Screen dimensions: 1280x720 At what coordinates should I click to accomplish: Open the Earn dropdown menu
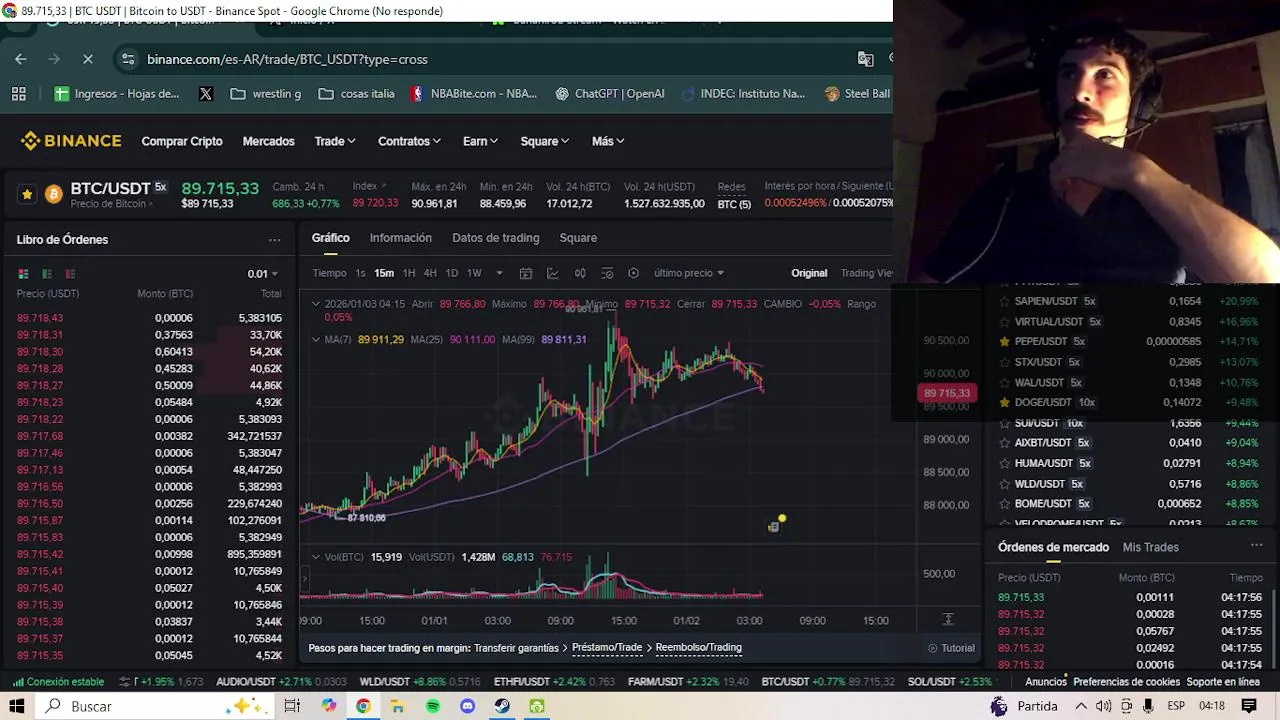tap(480, 141)
